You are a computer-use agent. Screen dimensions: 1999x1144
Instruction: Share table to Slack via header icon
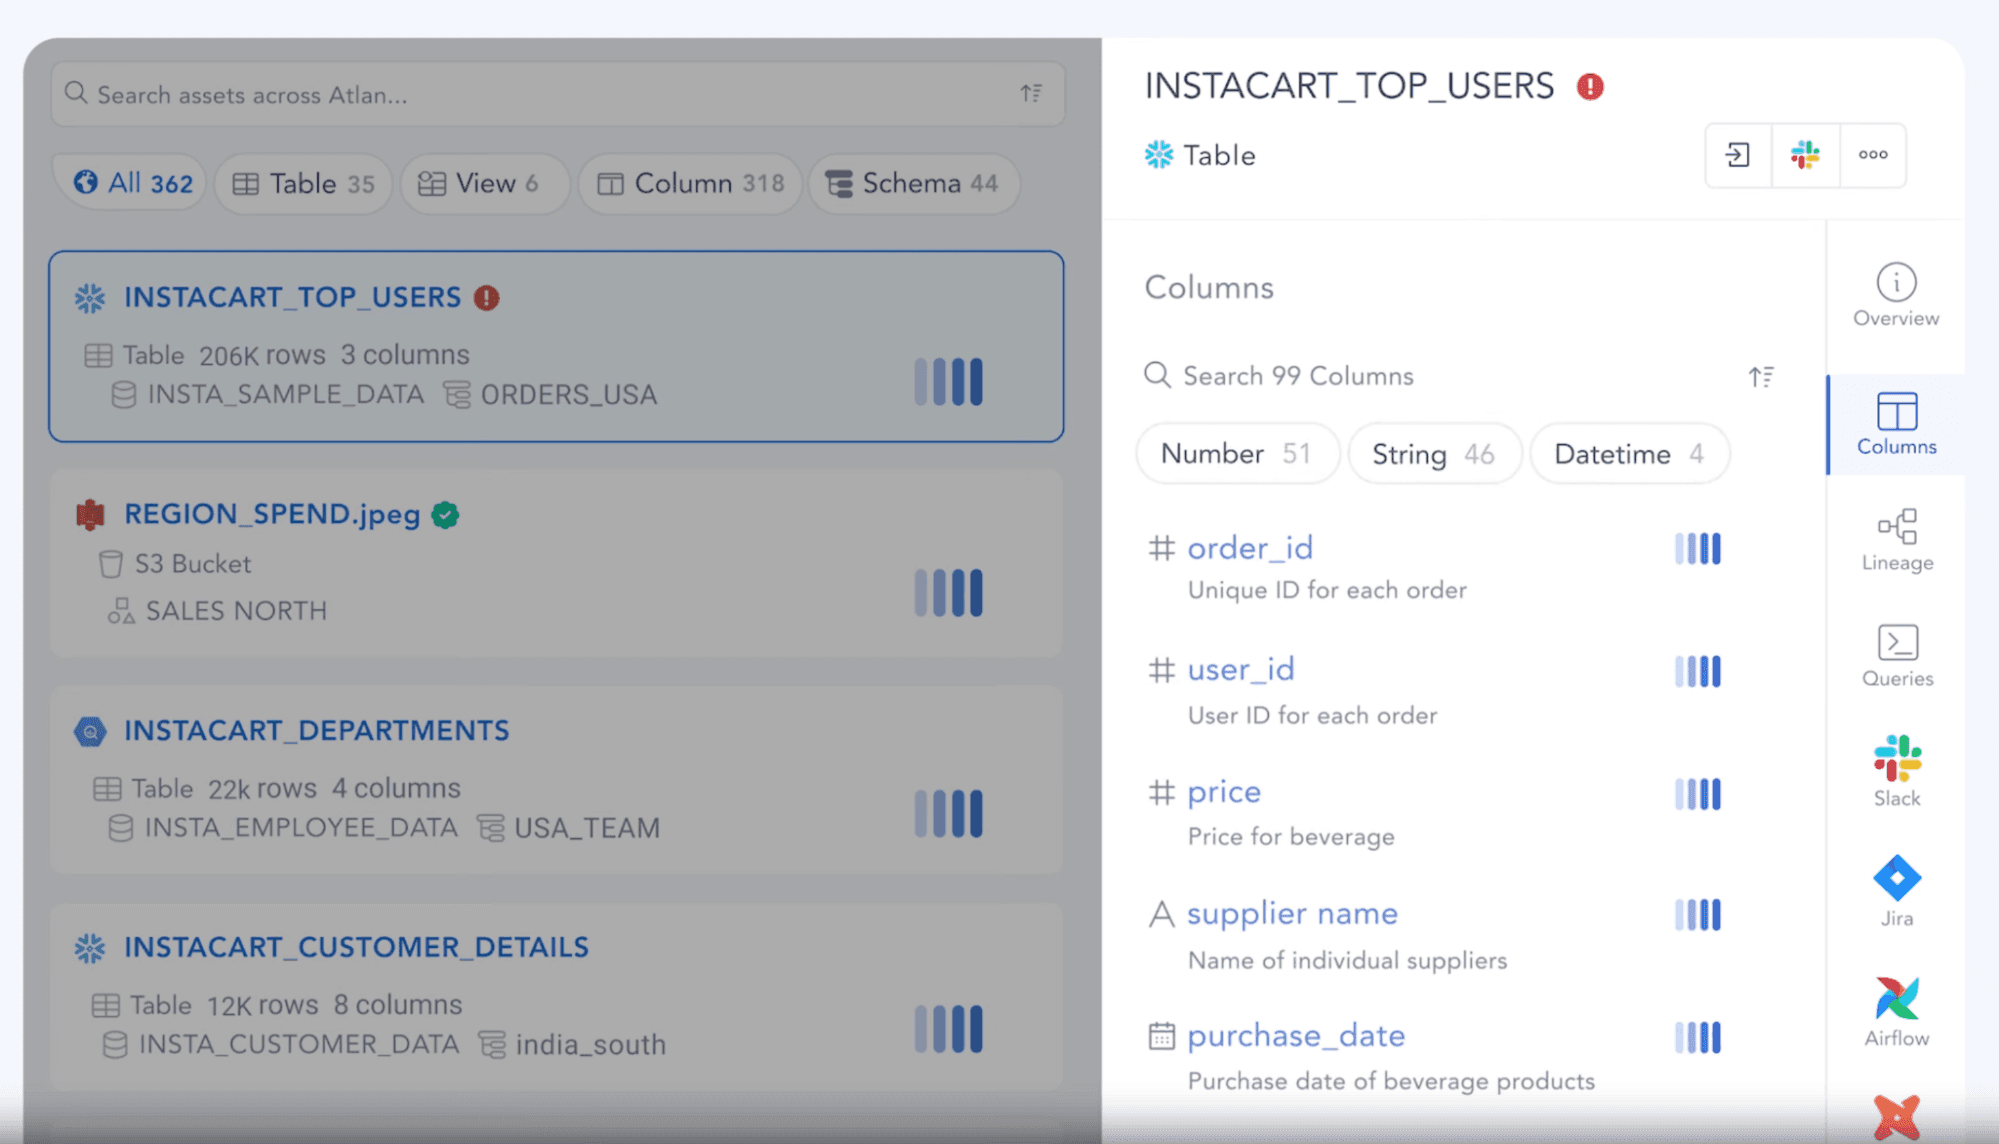coord(1805,155)
